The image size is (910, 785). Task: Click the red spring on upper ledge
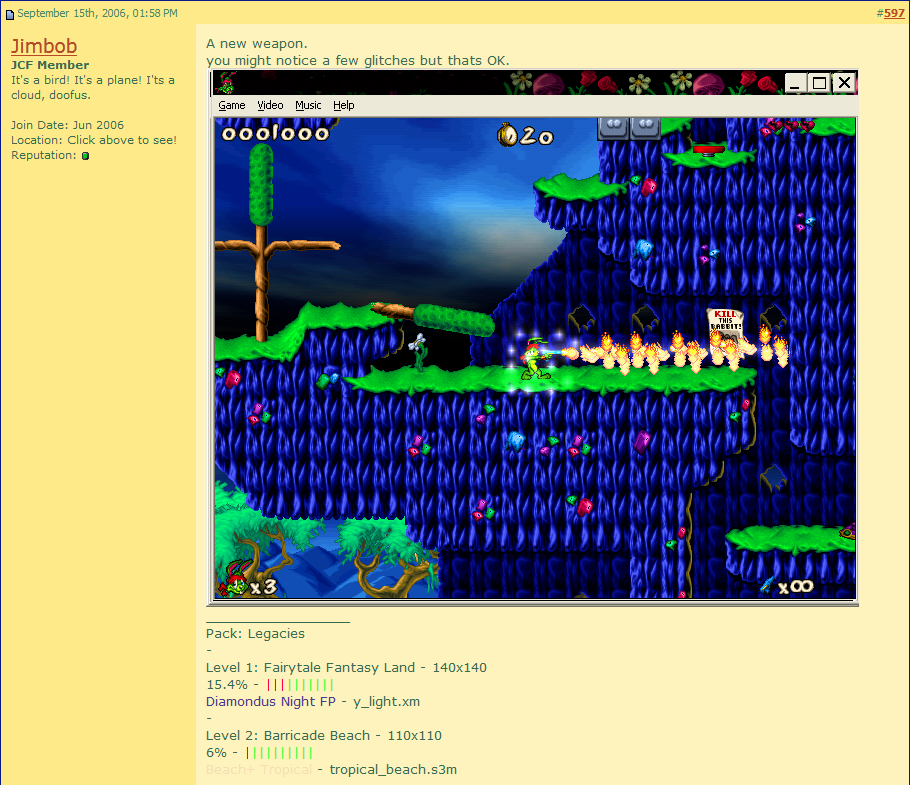[709, 151]
